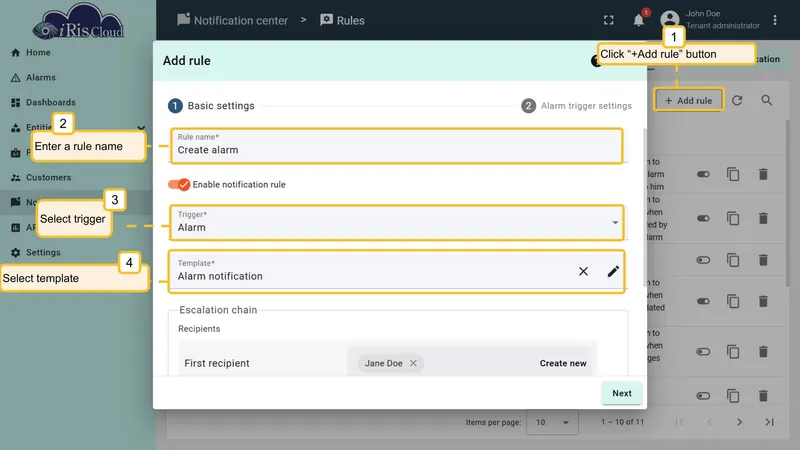
Task: Select the Basic settings step
Action: (x=211, y=106)
